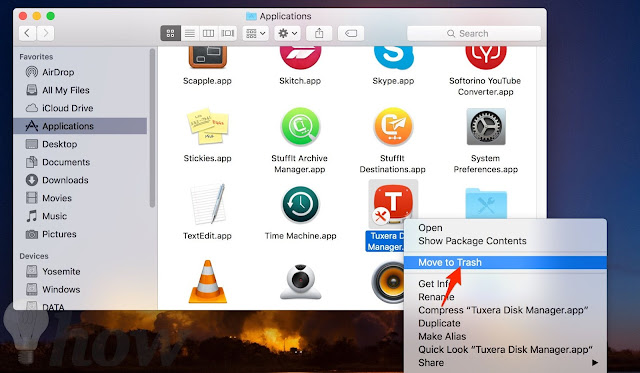Open the Action gear menu
Screen dimensions: 640x373
point(287,33)
